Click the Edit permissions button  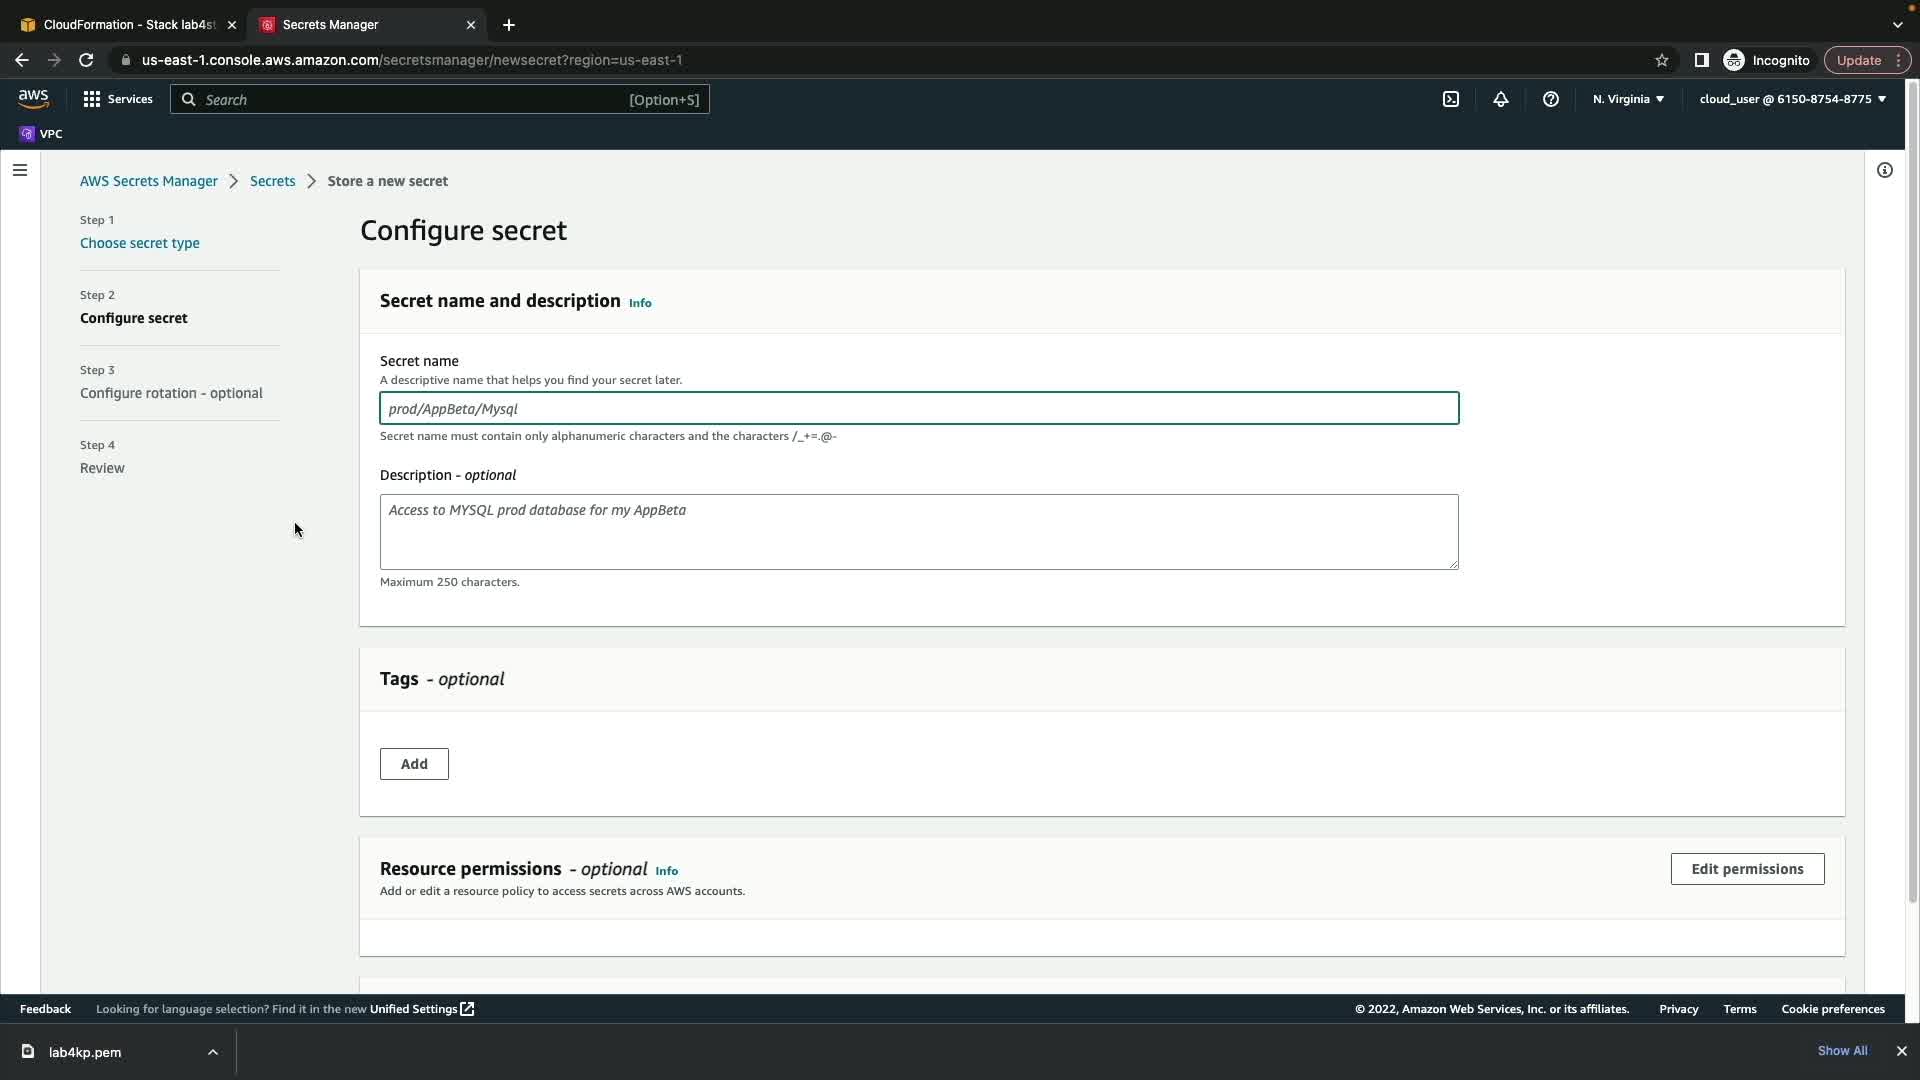1746,869
